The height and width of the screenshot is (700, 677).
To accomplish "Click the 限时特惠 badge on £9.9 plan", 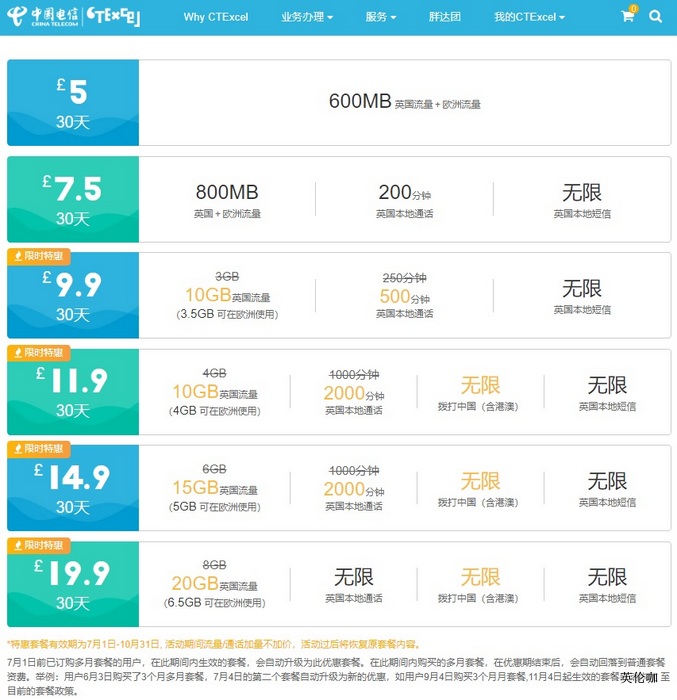I will (36, 256).
